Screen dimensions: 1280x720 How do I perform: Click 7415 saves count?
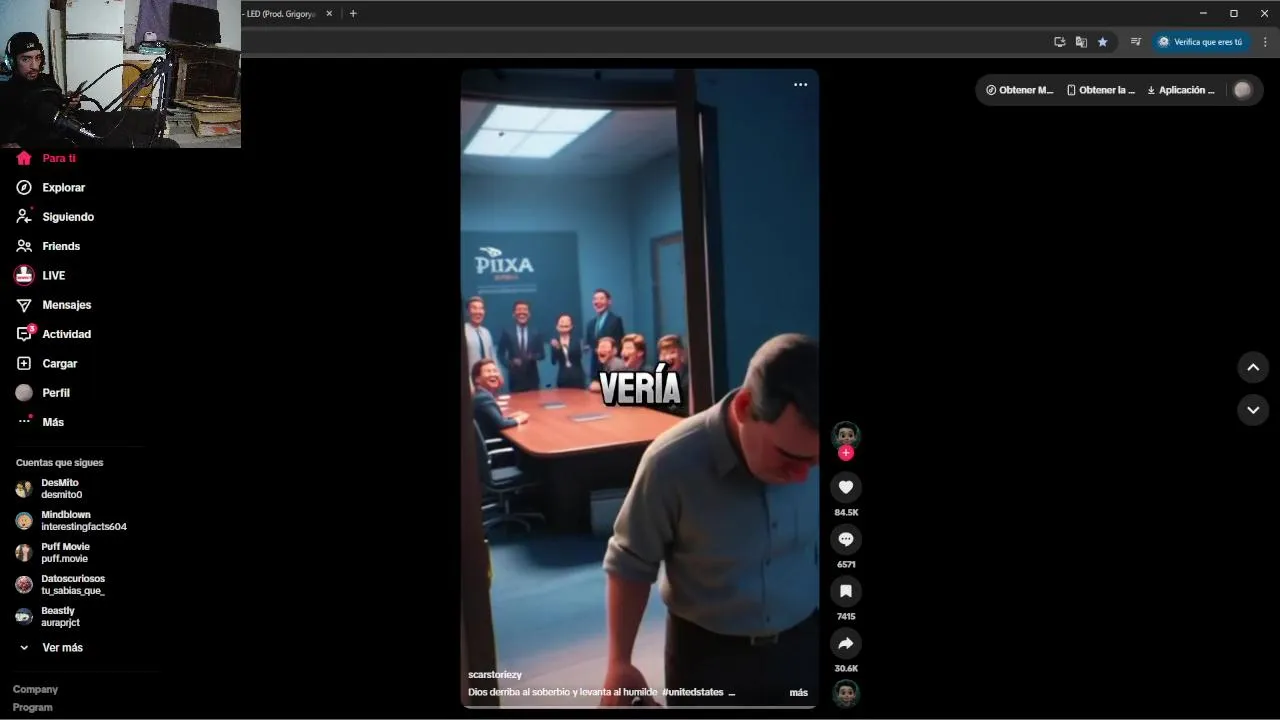[x=846, y=616]
